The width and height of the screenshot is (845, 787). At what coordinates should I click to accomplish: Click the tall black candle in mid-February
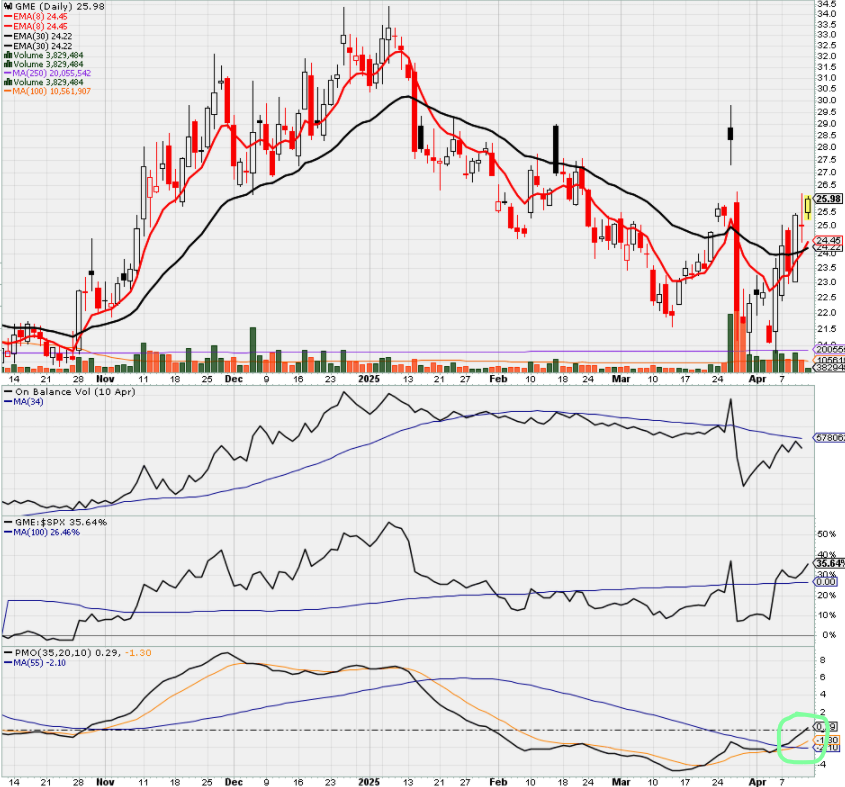[x=556, y=149]
